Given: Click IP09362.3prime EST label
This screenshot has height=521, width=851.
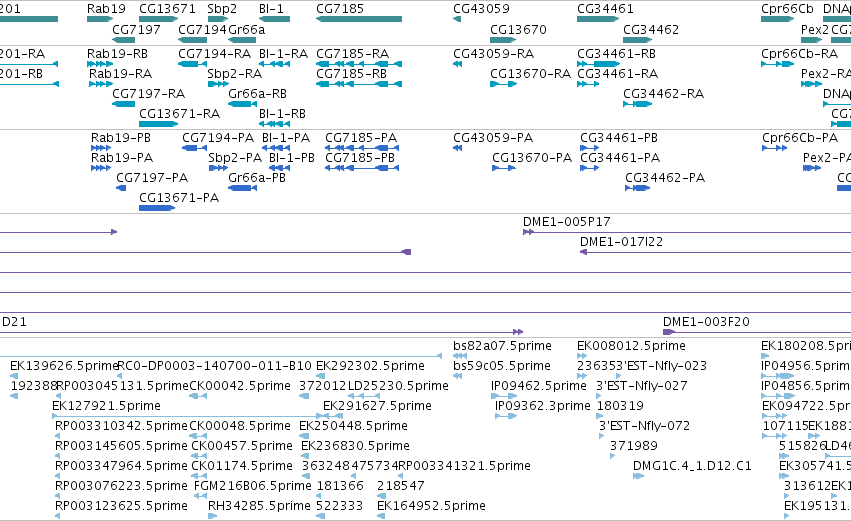Looking at the screenshot, I should click(x=542, y=406).
